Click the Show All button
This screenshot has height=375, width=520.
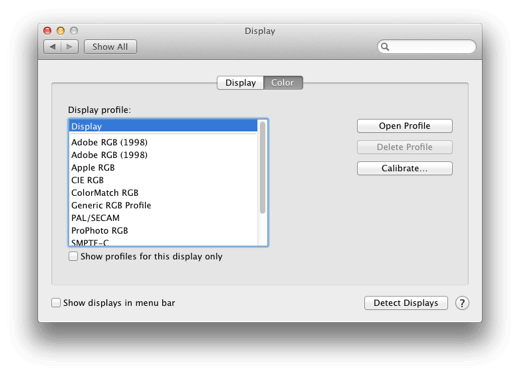(x=110, y=47)
